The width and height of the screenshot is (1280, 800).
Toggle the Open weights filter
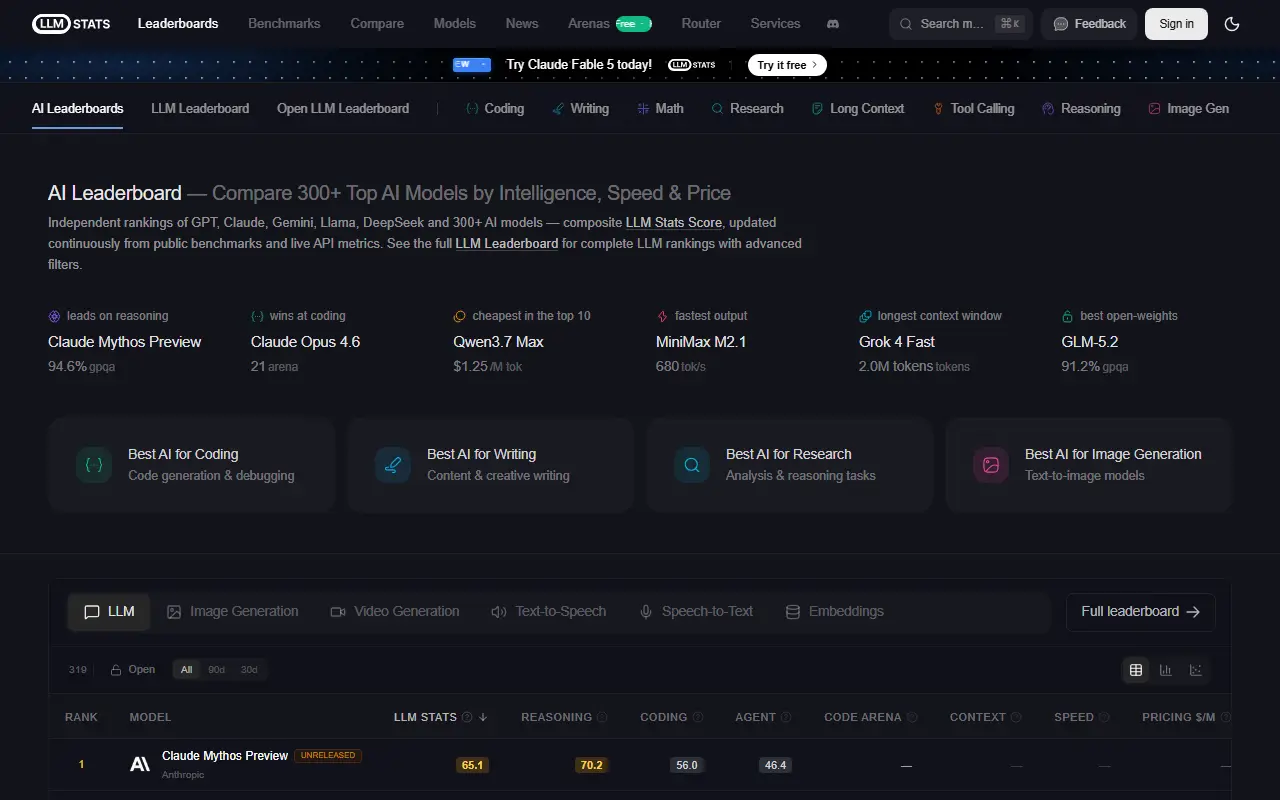coord(133,670)
